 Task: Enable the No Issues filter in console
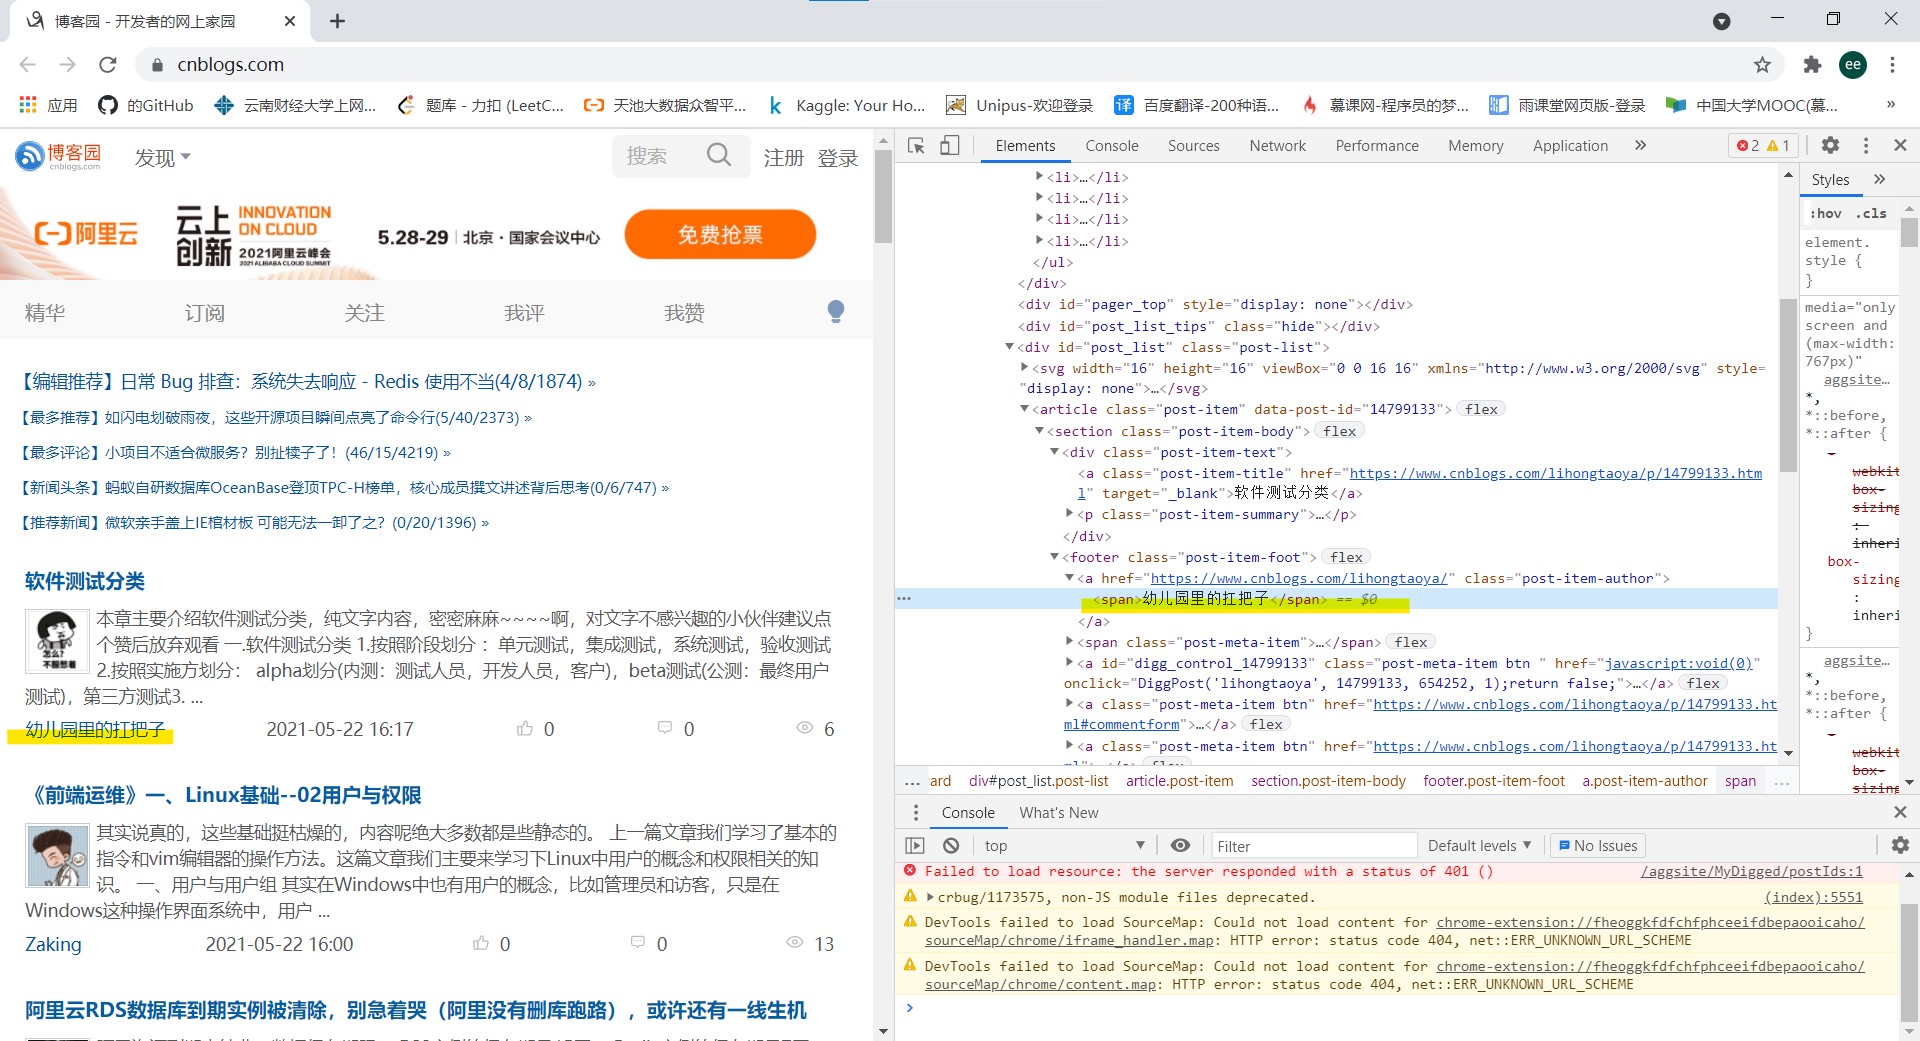pyautogui.click(x=1596, y=845)
